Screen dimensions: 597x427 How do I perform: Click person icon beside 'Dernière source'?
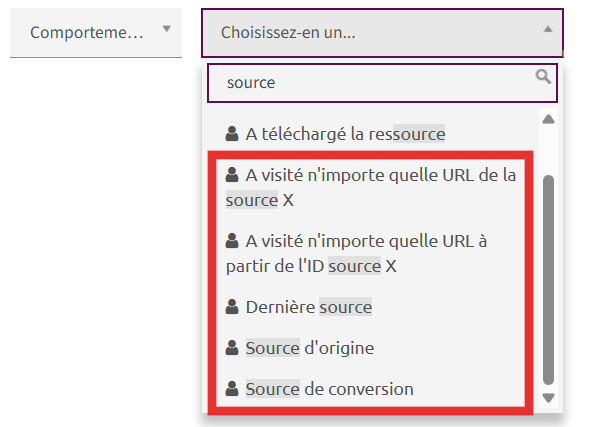tap(232, 306)
